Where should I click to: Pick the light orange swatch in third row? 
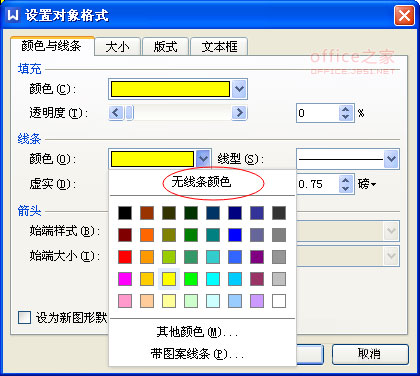[147, 257]
